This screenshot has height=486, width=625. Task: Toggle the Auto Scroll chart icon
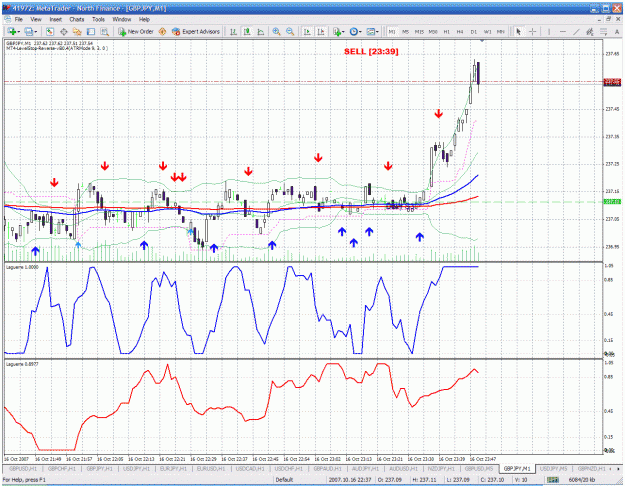[307, 31]
